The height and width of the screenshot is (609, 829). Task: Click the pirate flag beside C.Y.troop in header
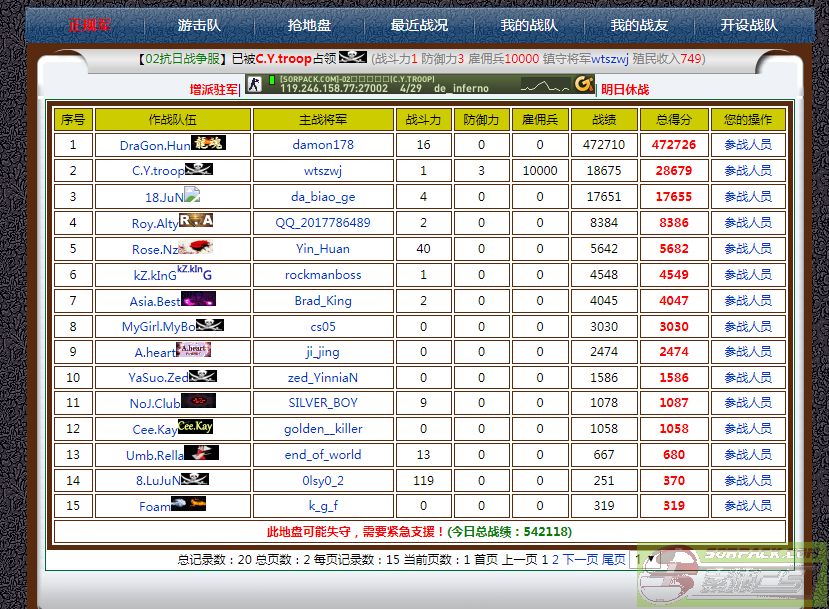[353, 58]
